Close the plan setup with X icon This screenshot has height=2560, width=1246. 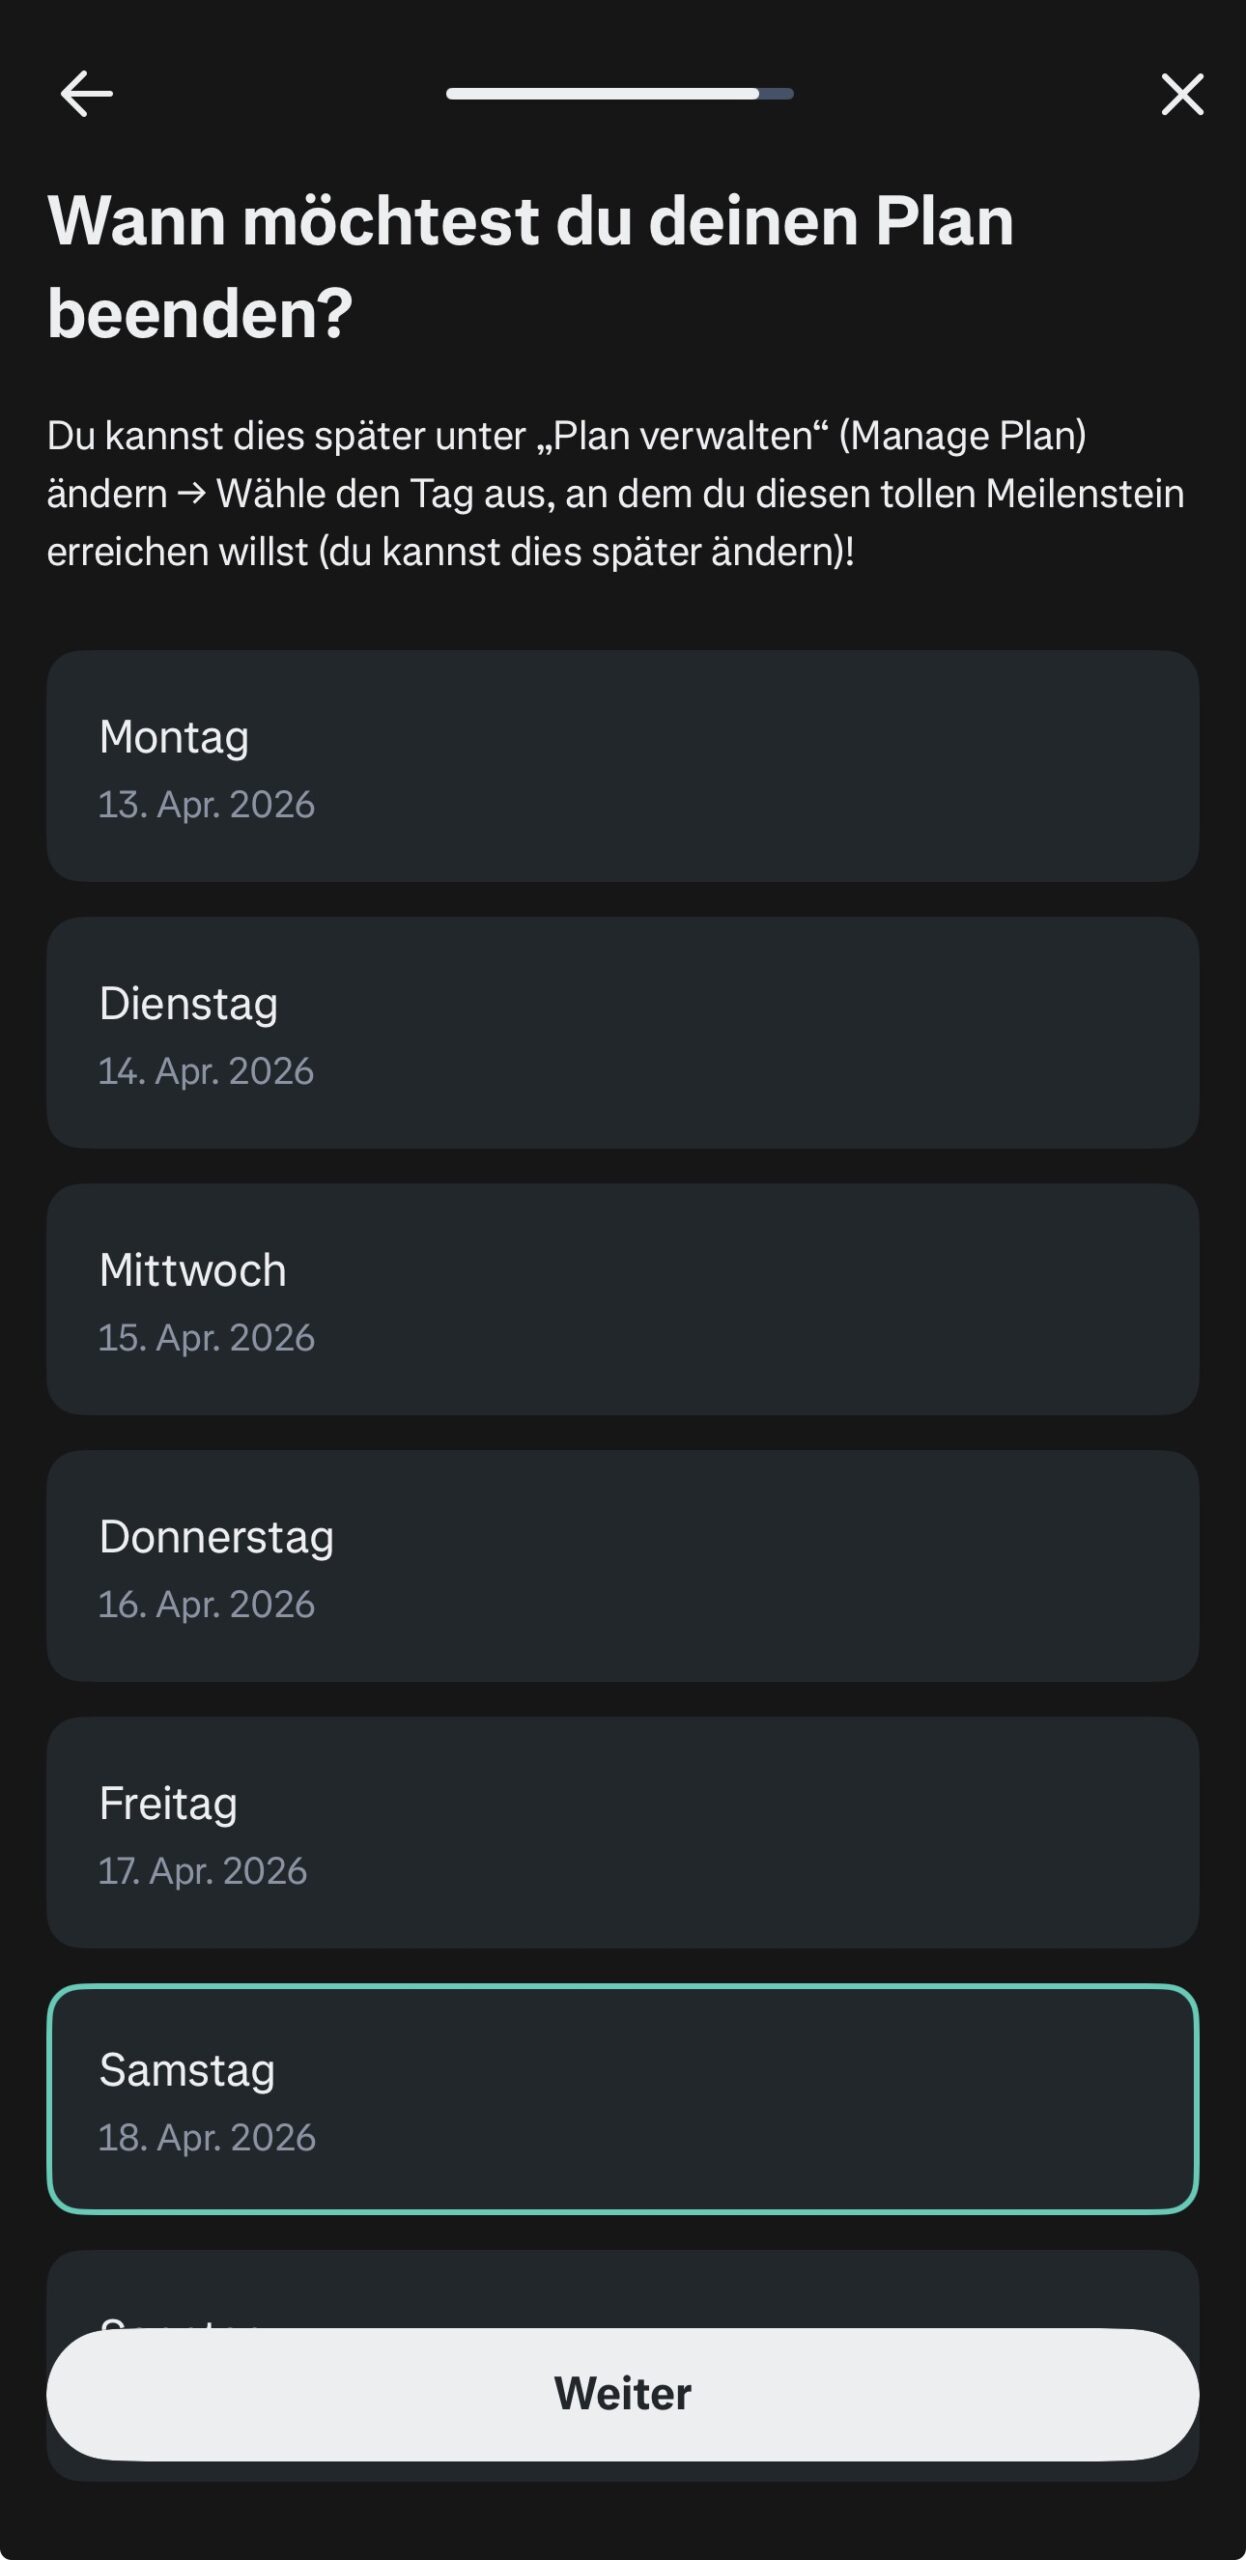click(x=1182, y=94)
